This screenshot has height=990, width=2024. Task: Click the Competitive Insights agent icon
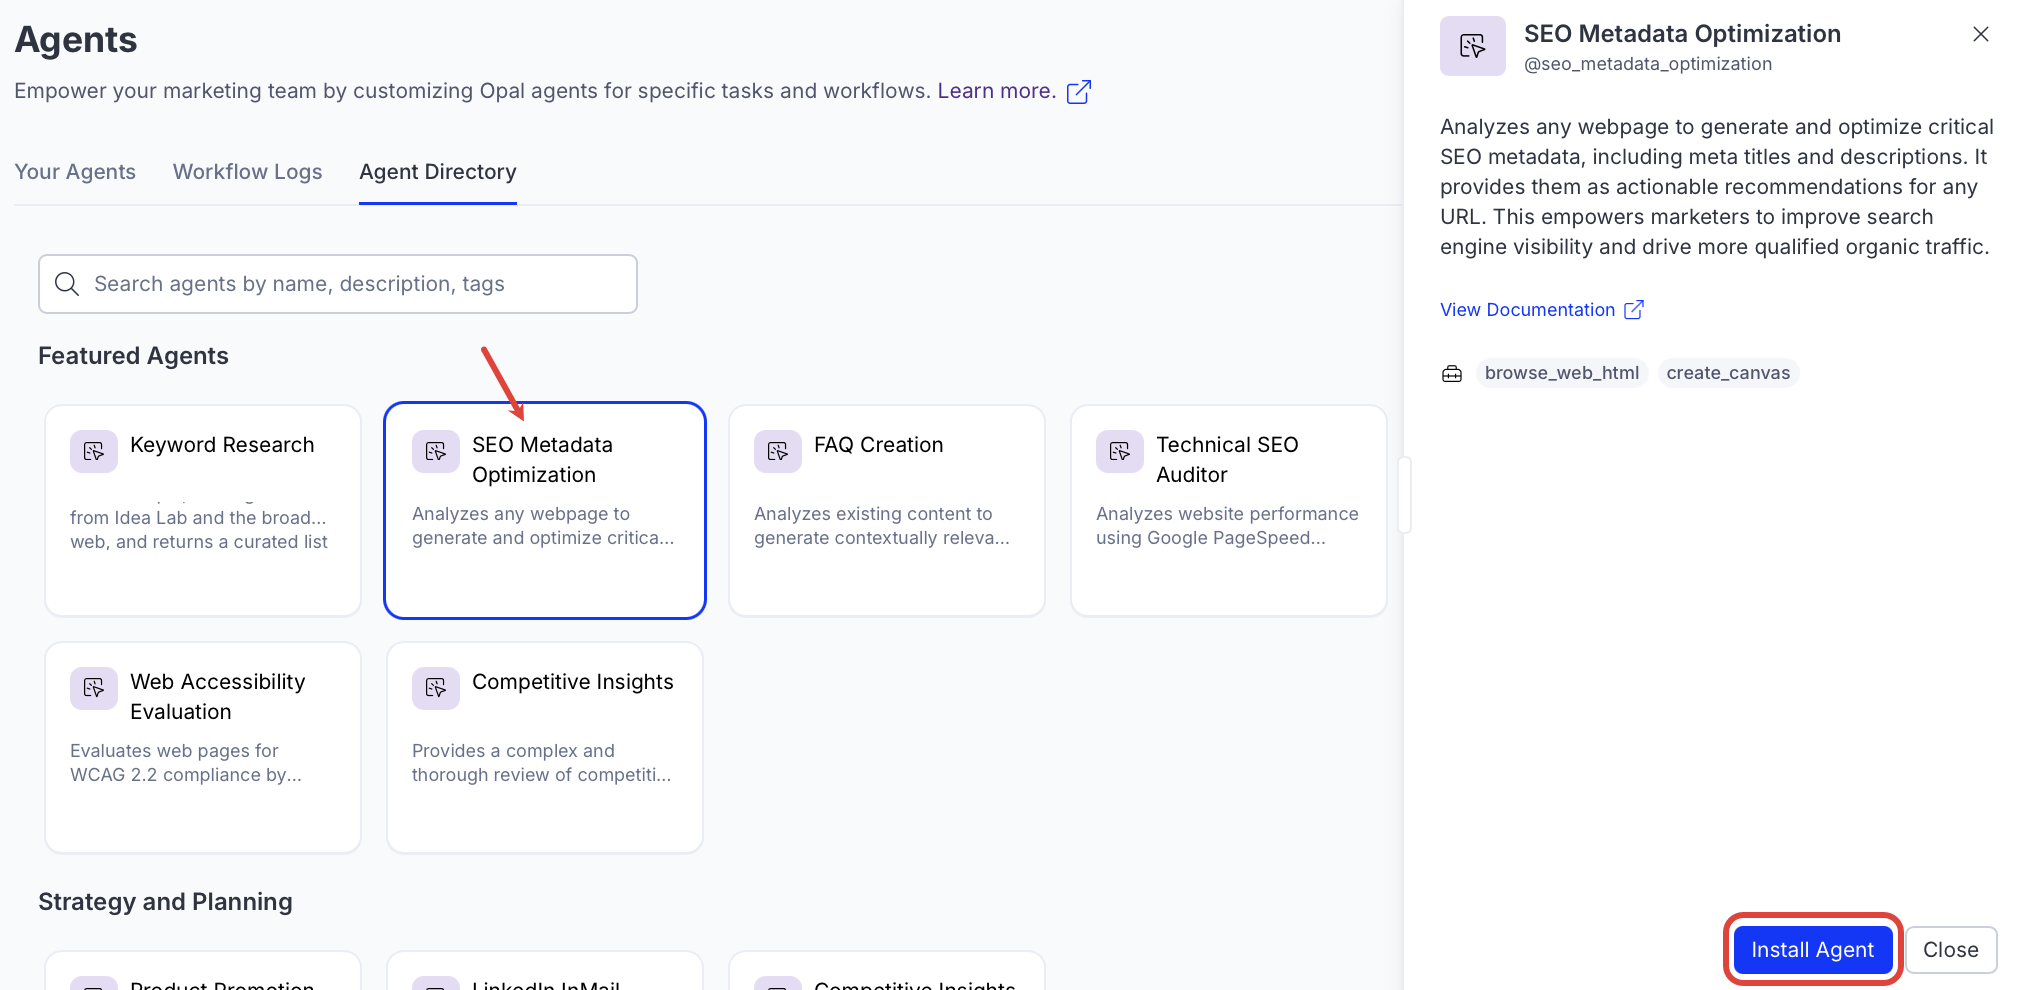click(436, 689)
